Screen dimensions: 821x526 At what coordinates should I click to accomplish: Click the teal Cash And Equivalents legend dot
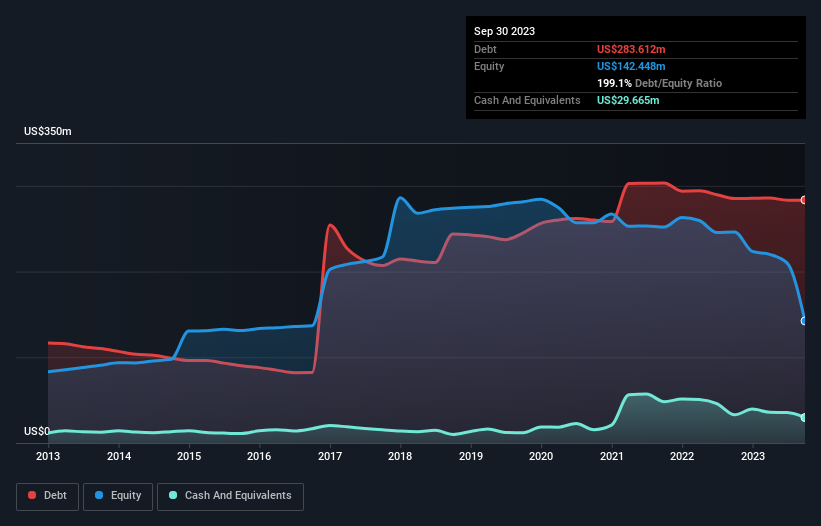pyautogui.click(x=173, y=495)
